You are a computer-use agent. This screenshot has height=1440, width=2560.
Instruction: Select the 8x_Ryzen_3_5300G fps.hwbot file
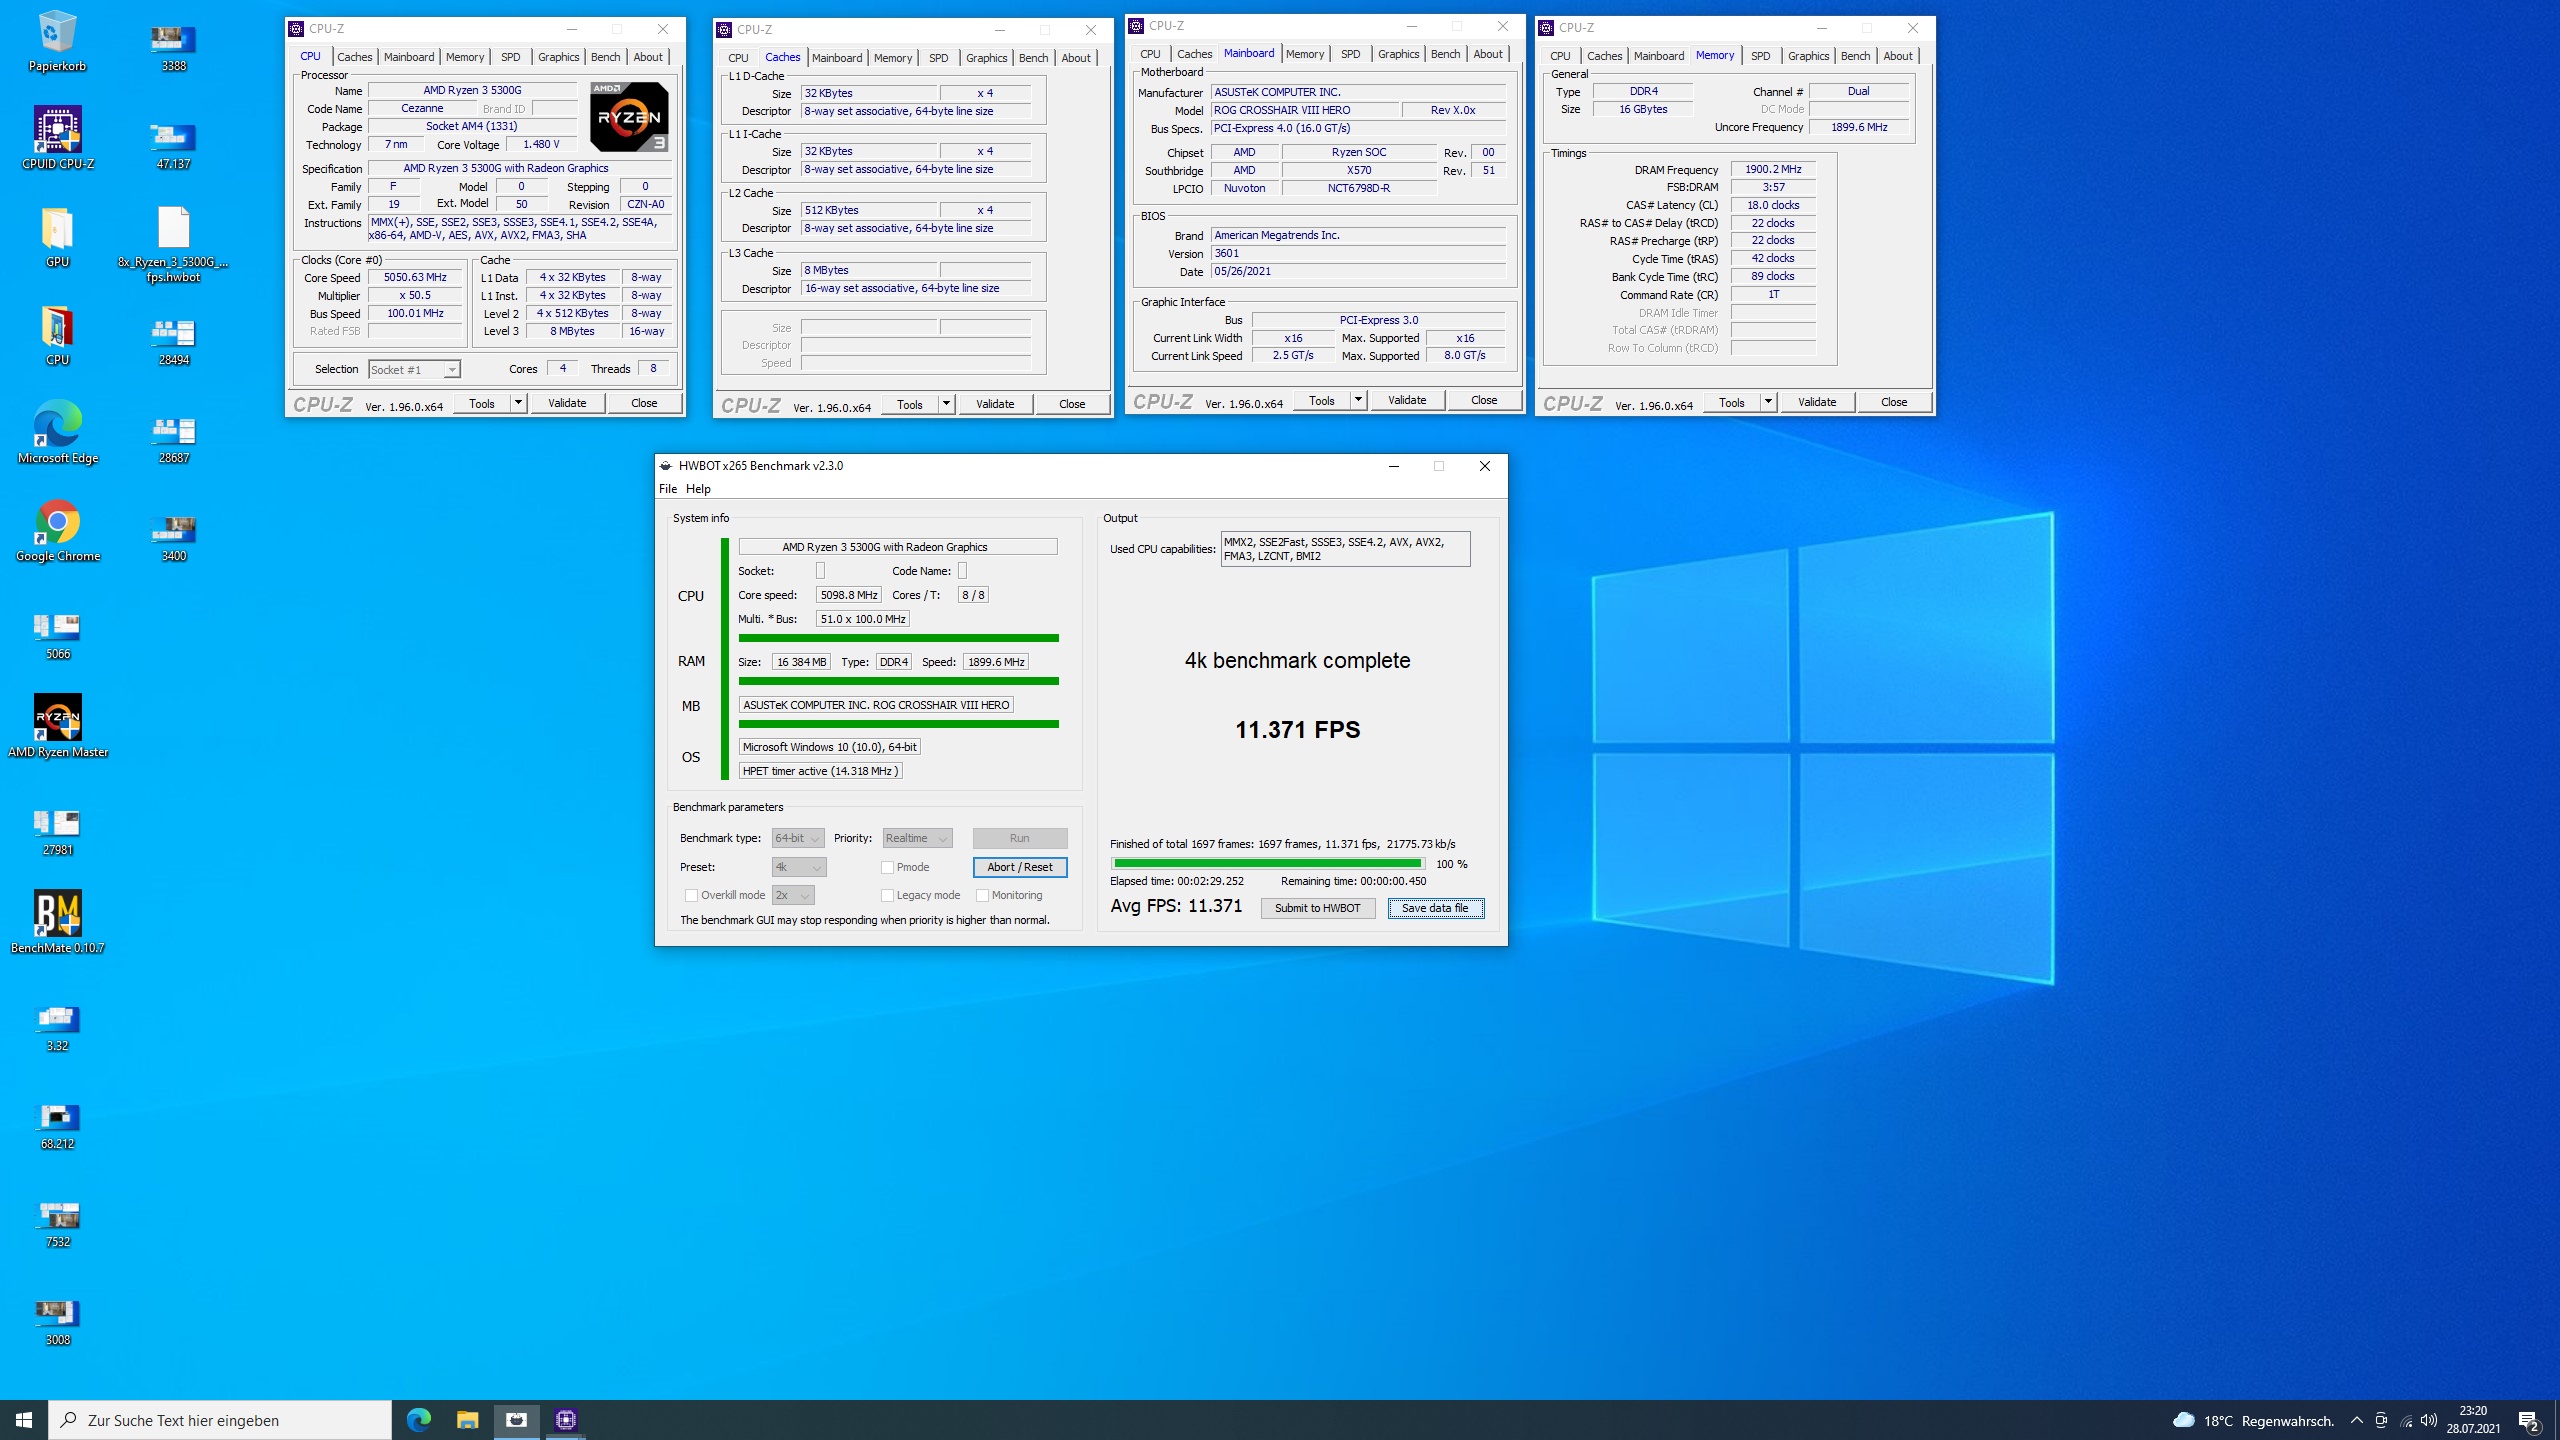[x=173, y=244]
